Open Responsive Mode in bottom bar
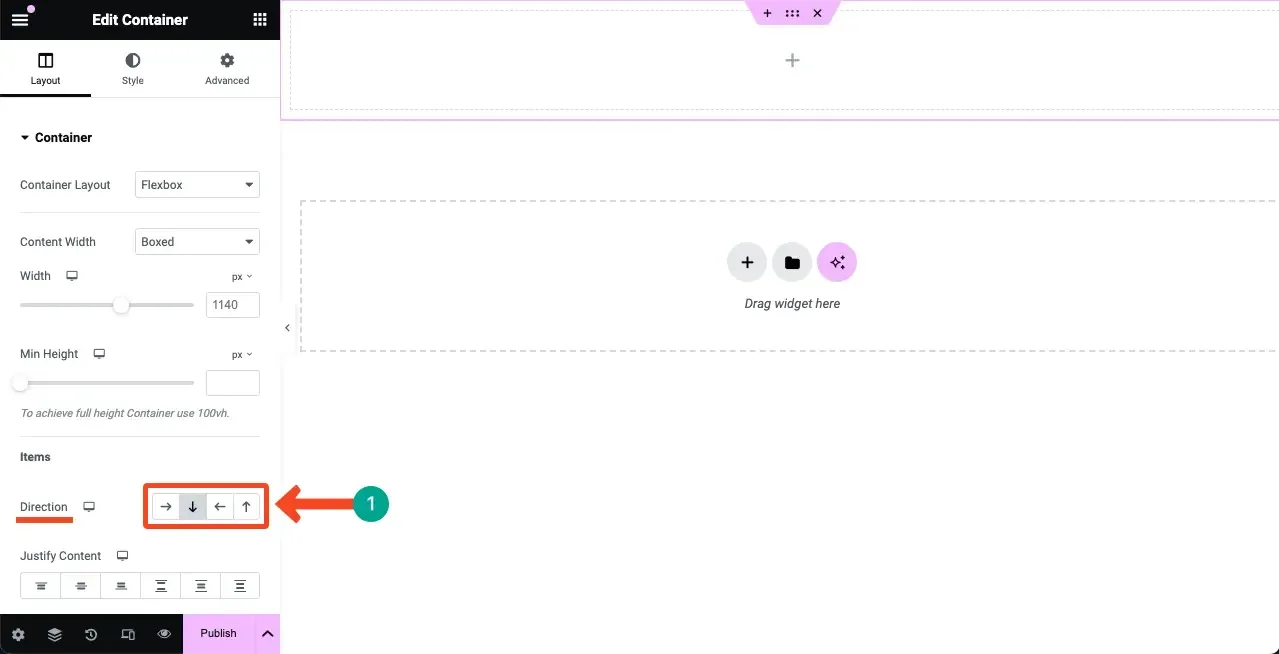1279x654 pixels. (x=128, y=634)
